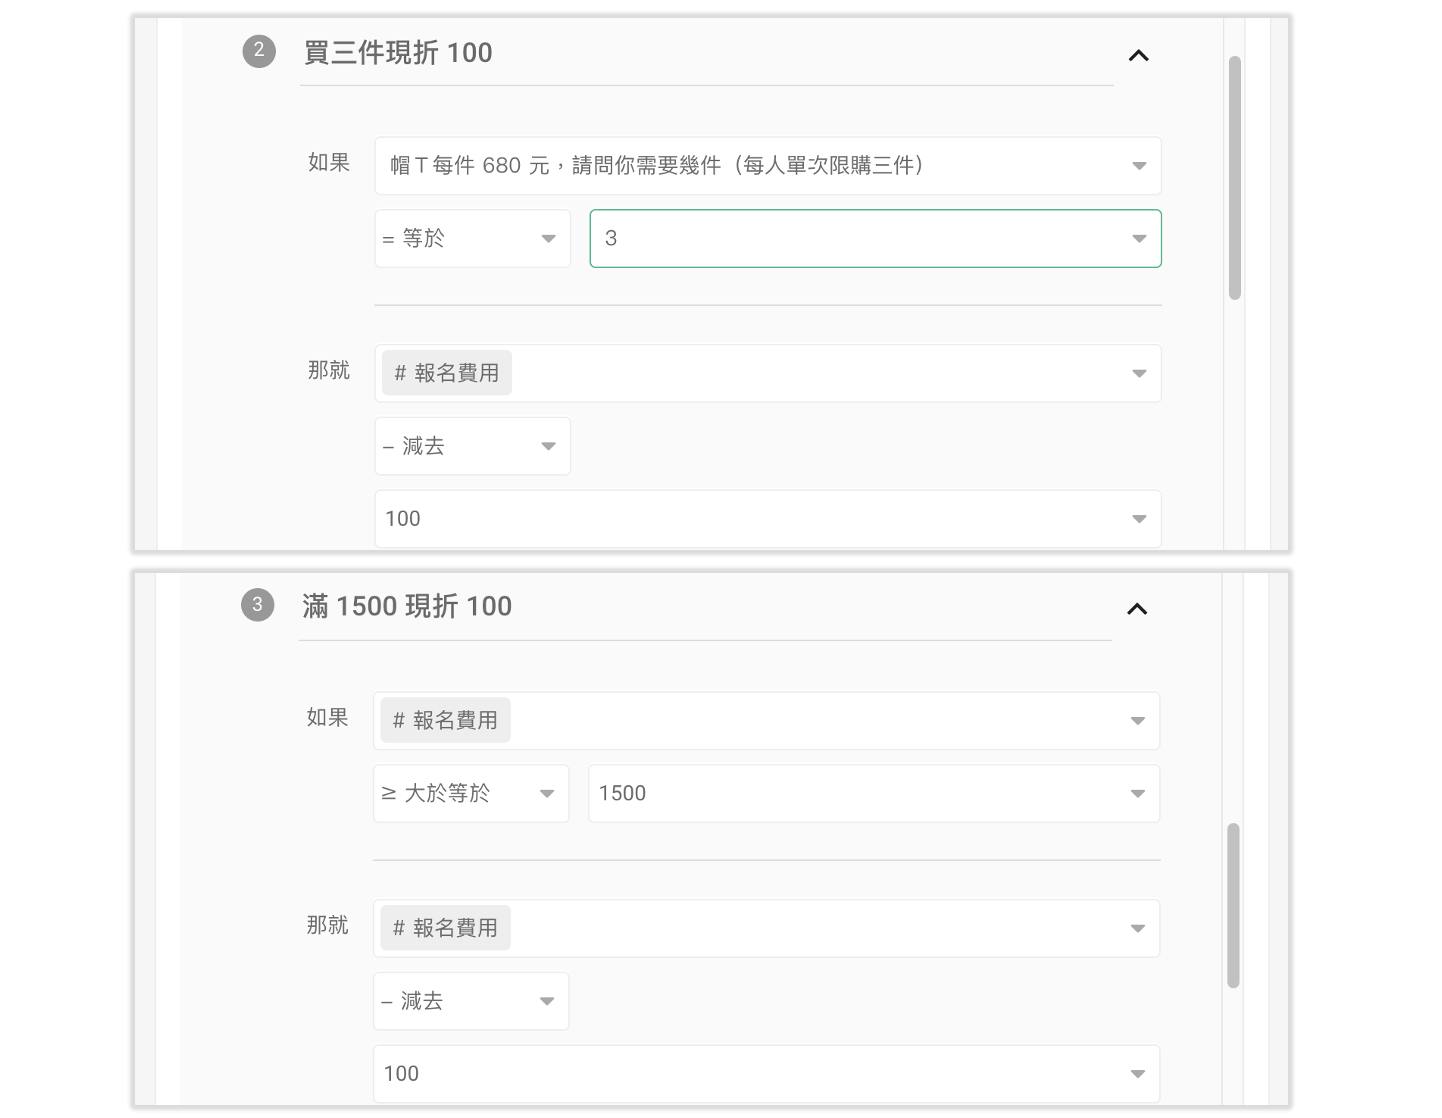
Task: Click the number 3 rule badge
Action: tap(257, 605)
